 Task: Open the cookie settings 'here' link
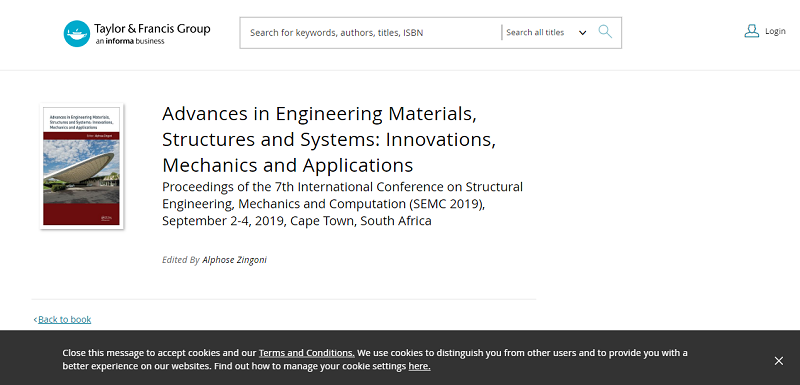(x=419, y=366)
